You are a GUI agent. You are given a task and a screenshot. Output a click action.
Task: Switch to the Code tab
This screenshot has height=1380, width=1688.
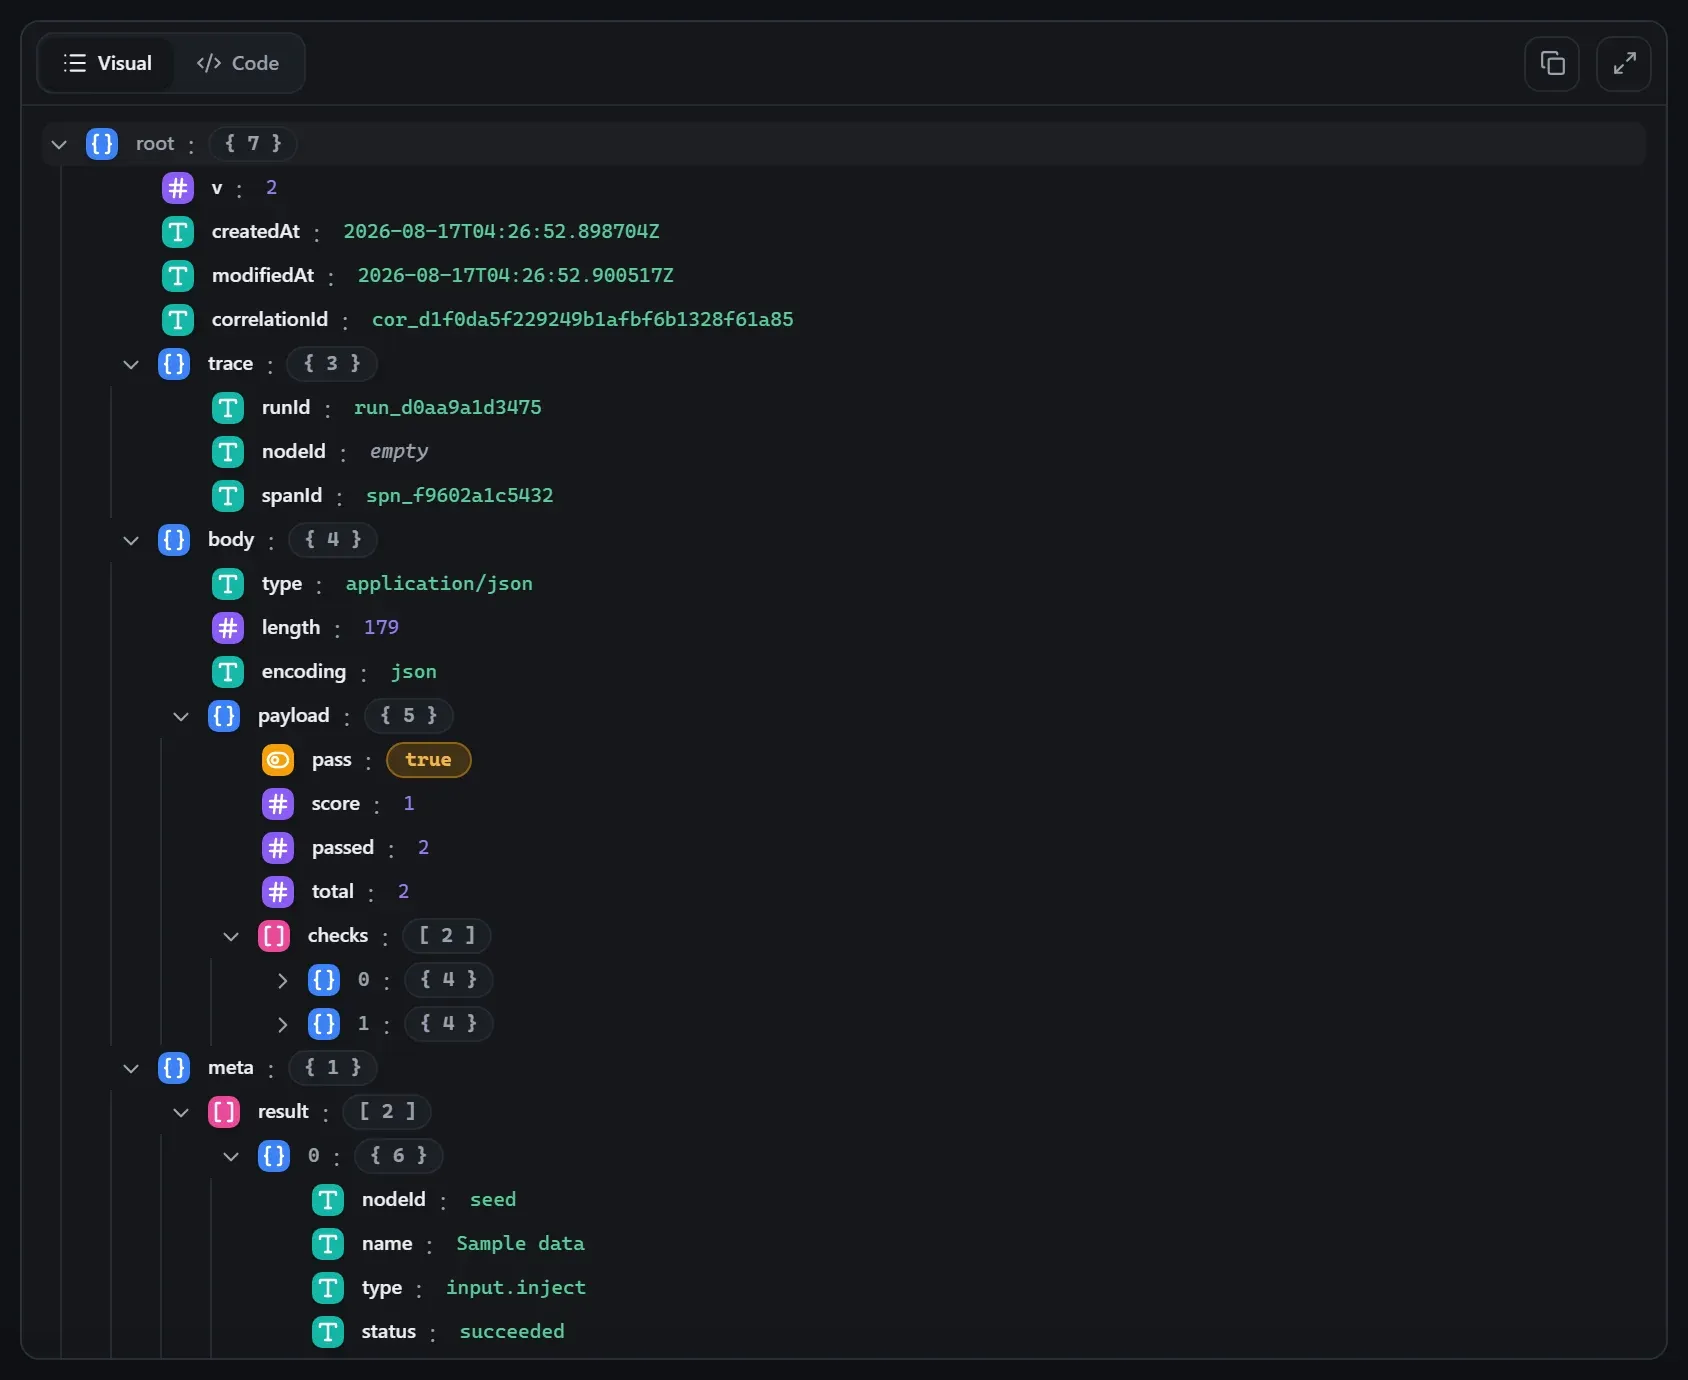[x=238, y=63]
